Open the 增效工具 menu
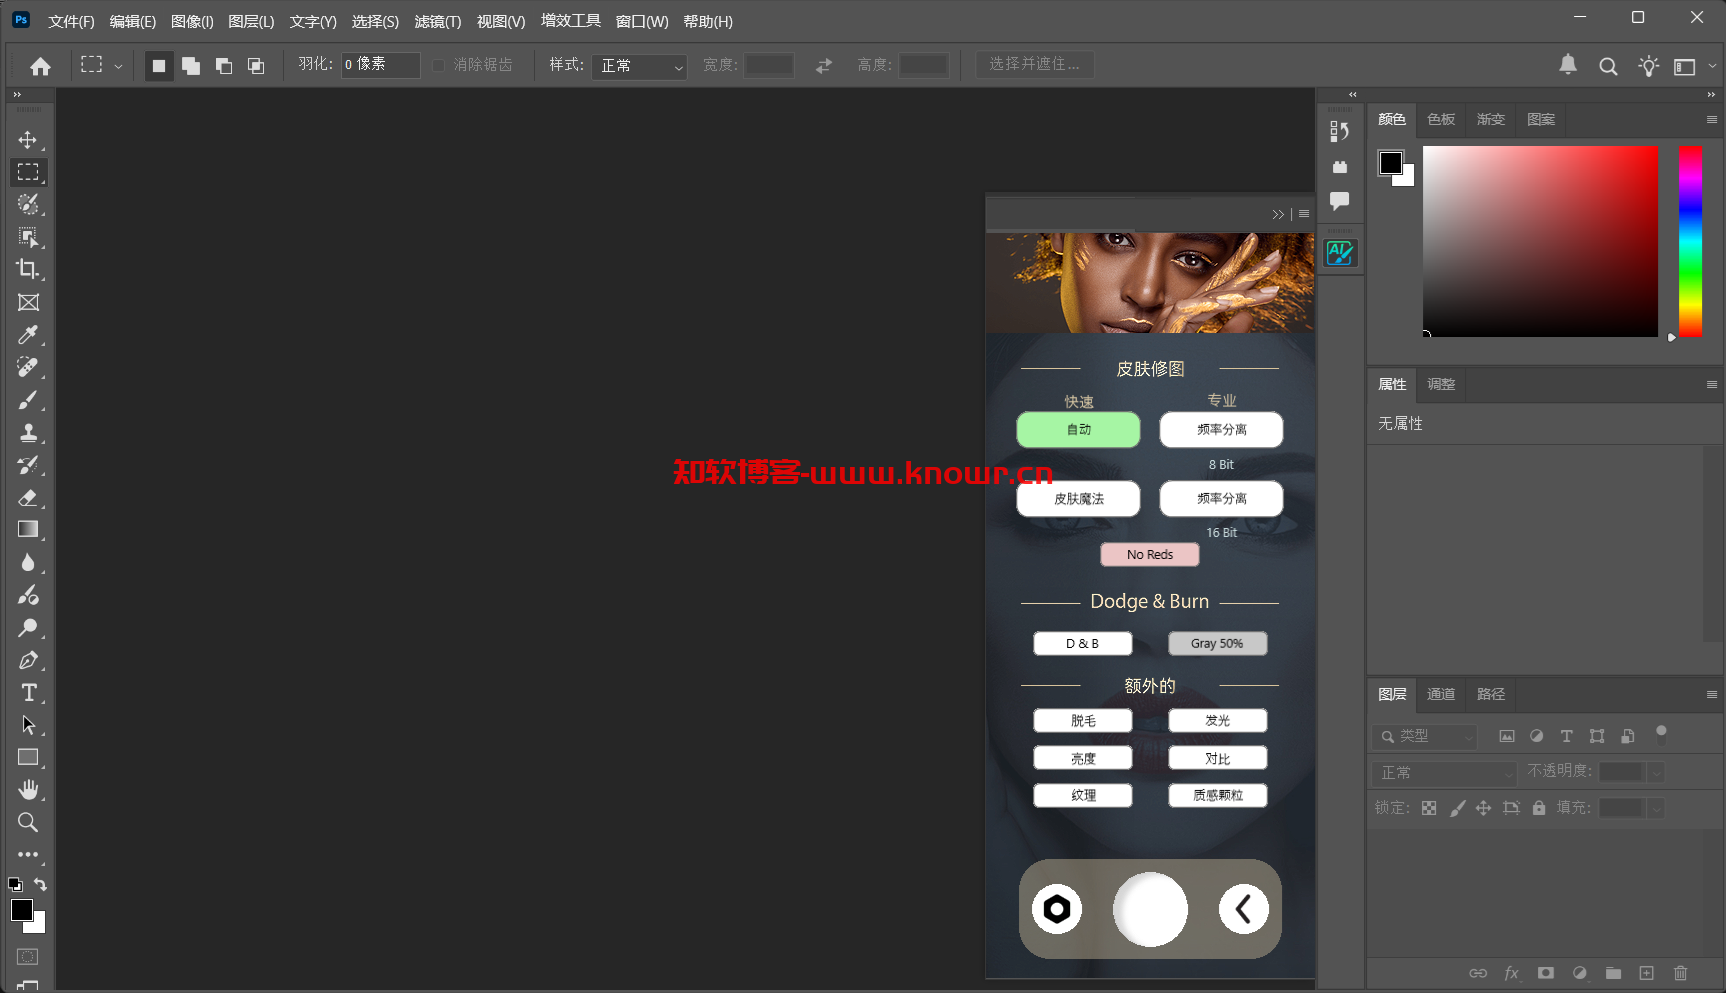This screenshot has width=1726, height=993. [571, 21]
